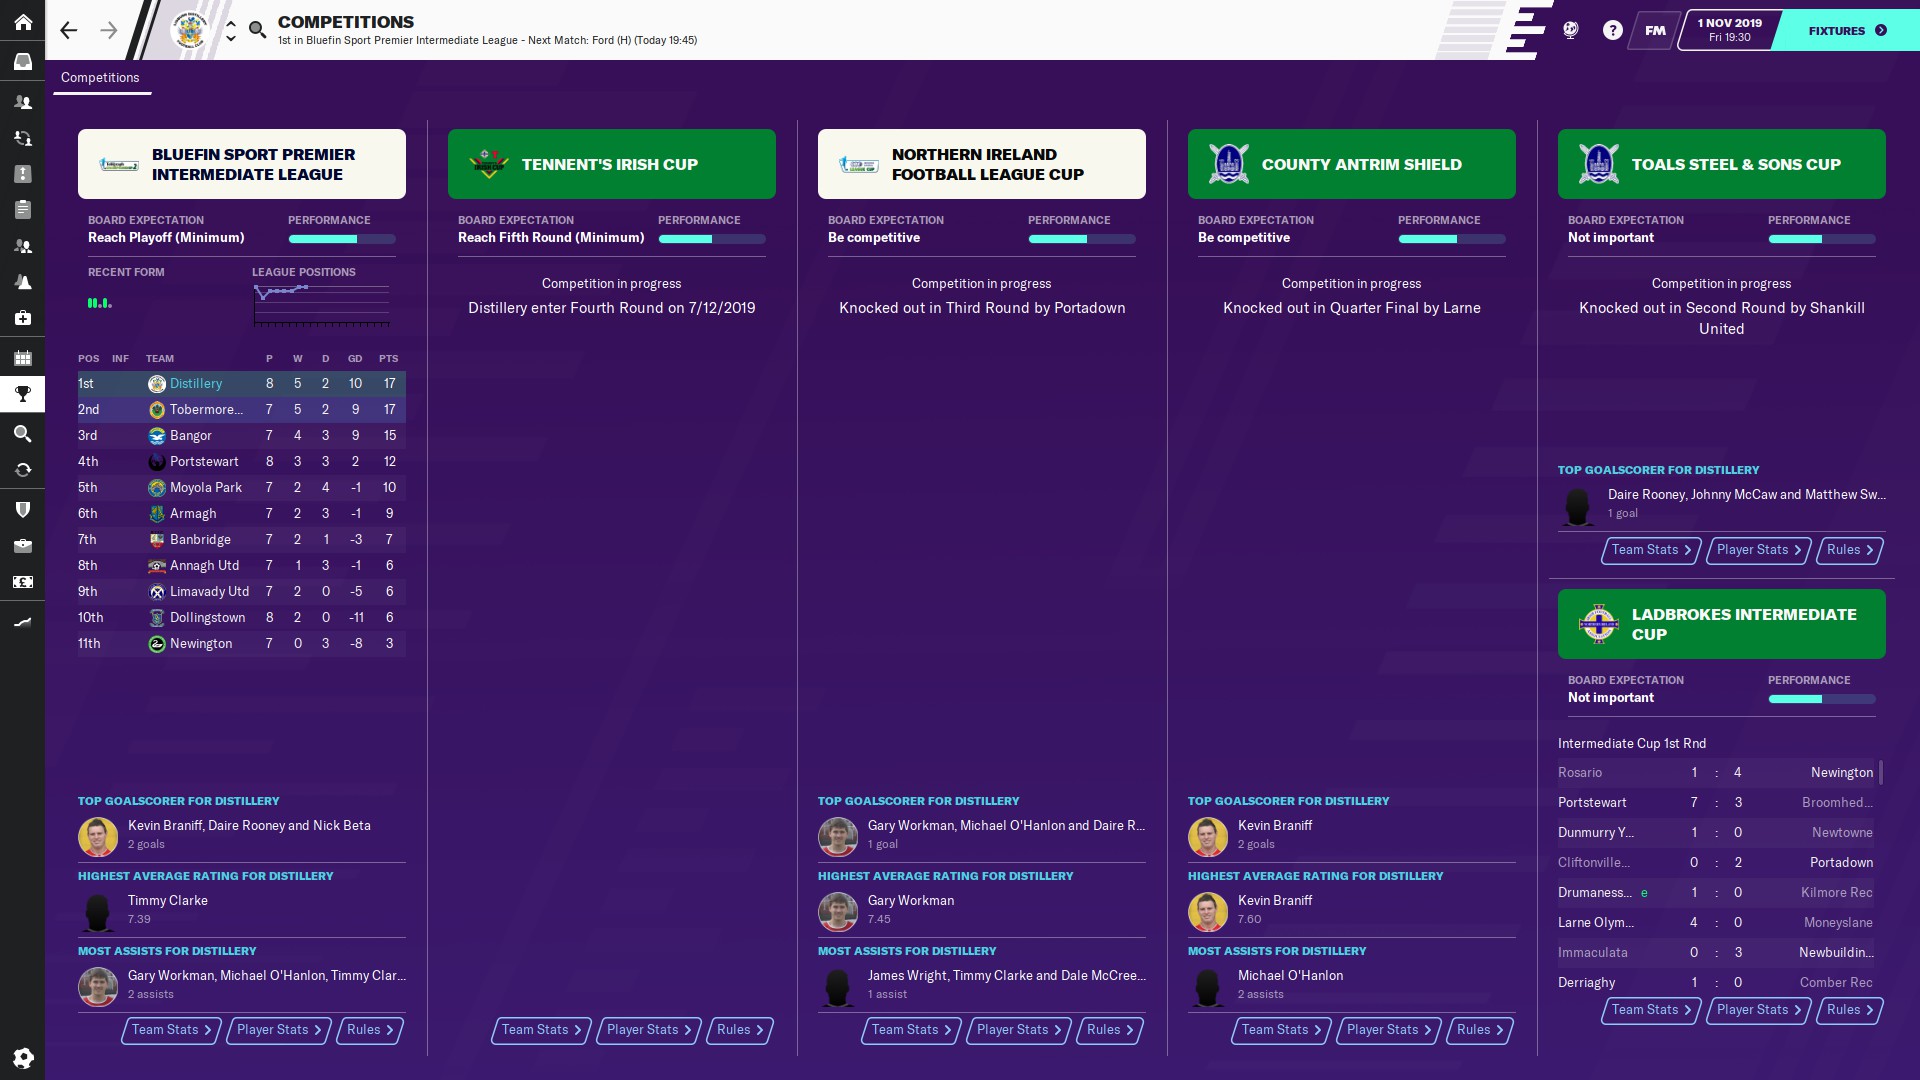Open the Development Centre icon

(22, 622)
